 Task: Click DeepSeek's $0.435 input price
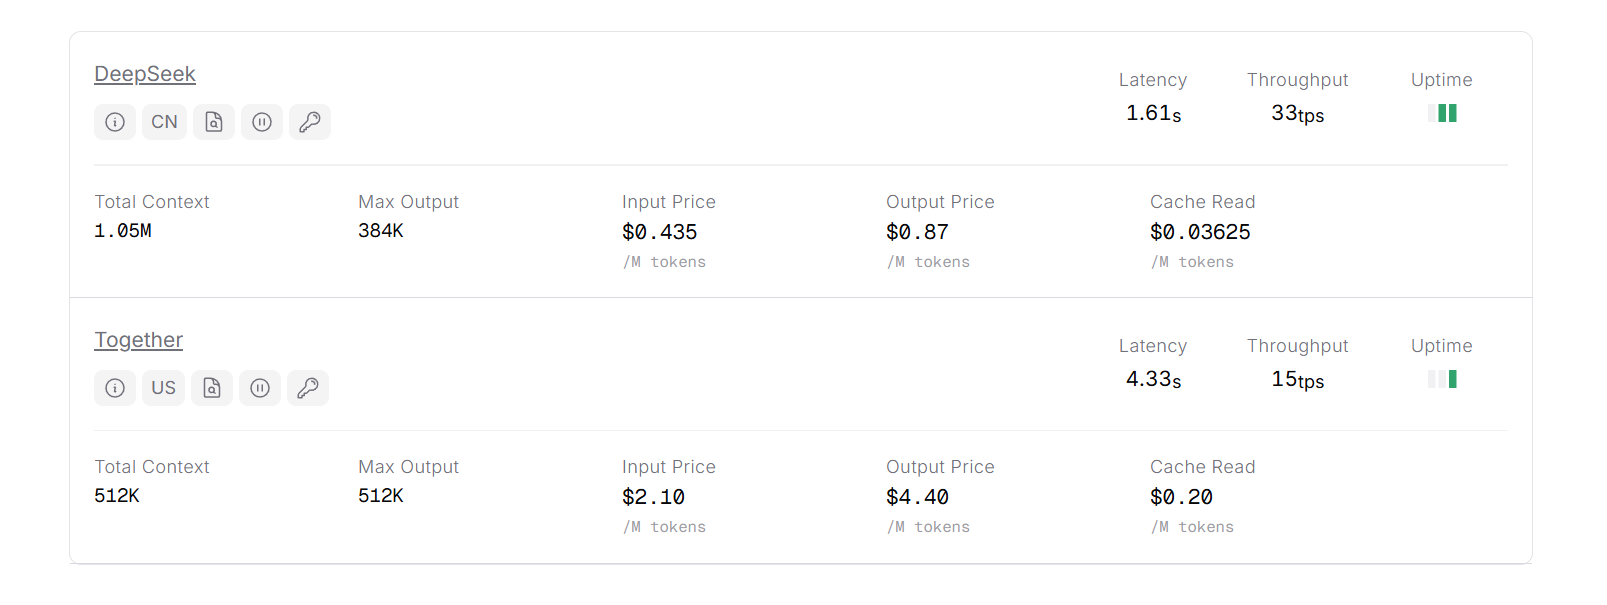click(659, 232)
